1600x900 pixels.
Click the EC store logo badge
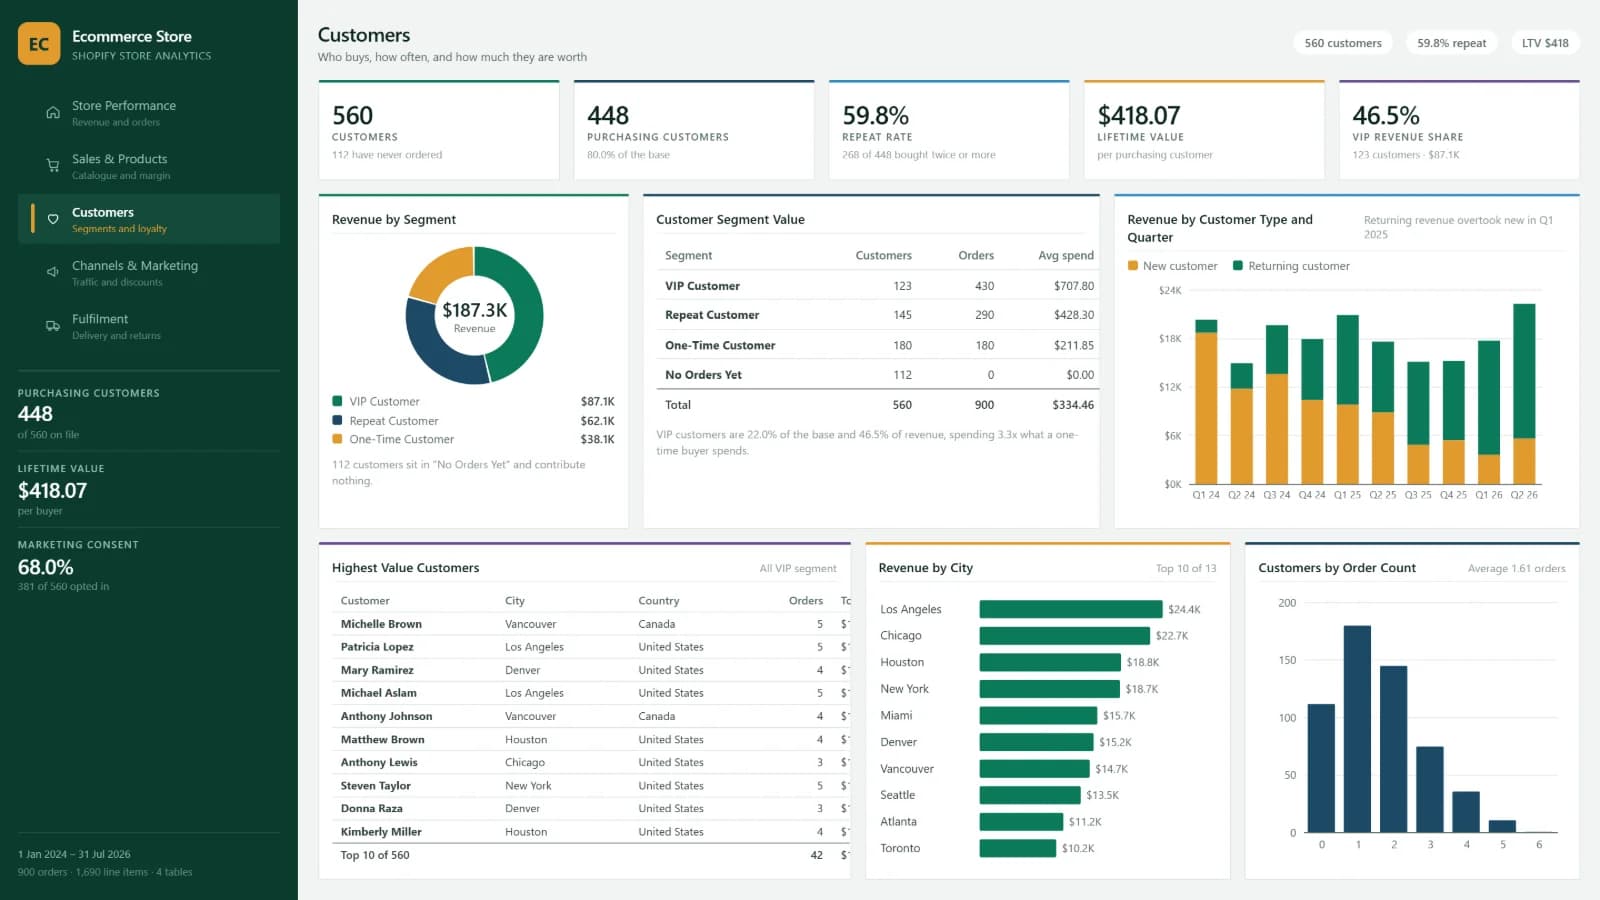click(x=39, y=44)
